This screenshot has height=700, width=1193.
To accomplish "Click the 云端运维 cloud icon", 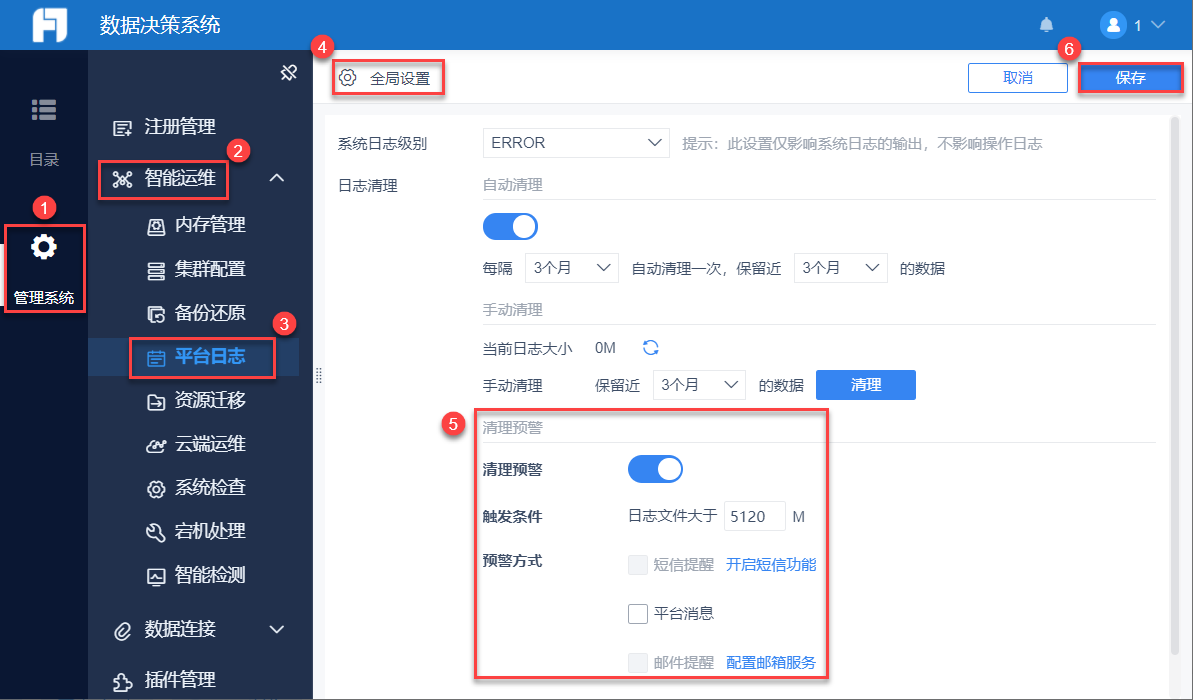I will coord(156,445).
